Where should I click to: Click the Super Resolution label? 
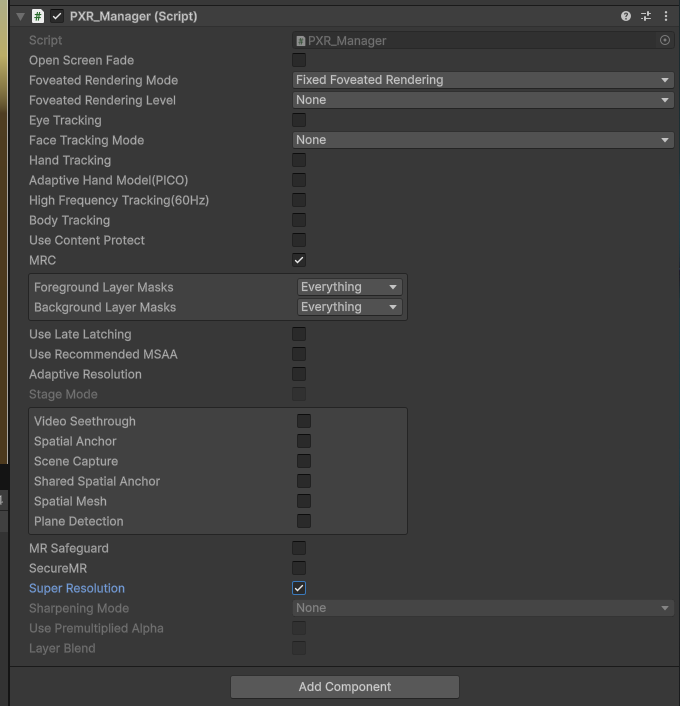click(x=77, y=588)
